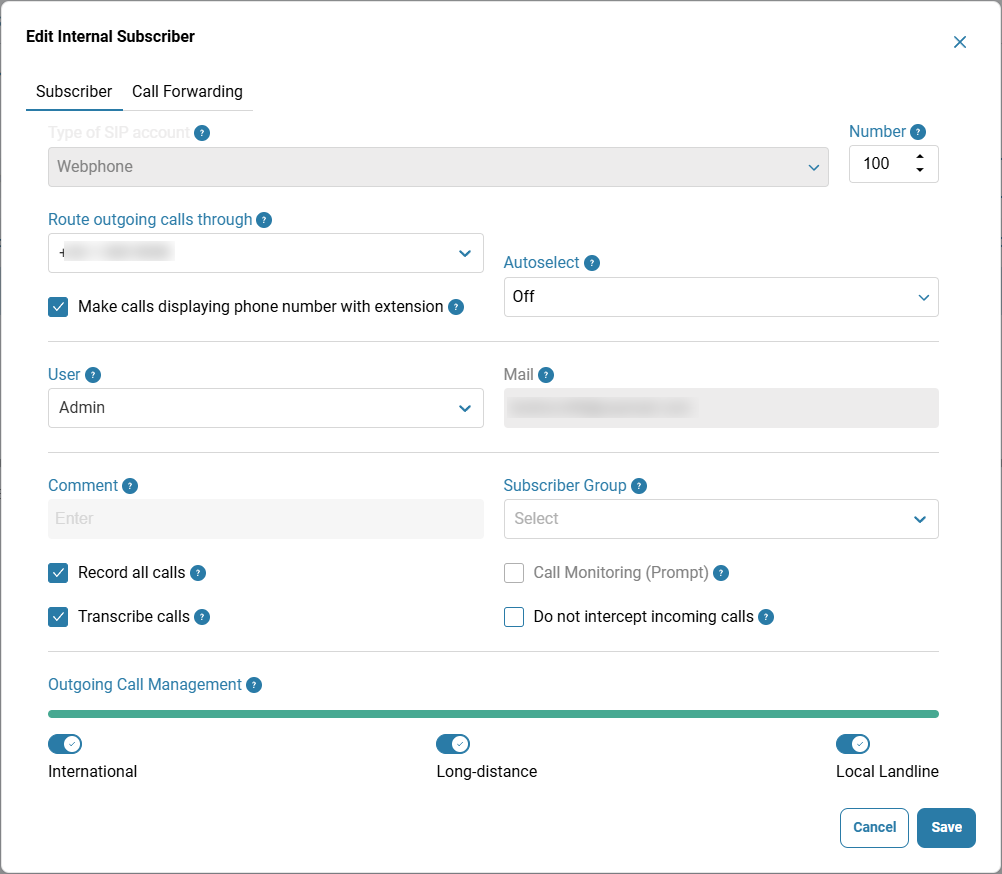
Task: Expand Route outgoing calls through dropdown
Action: 266,254
